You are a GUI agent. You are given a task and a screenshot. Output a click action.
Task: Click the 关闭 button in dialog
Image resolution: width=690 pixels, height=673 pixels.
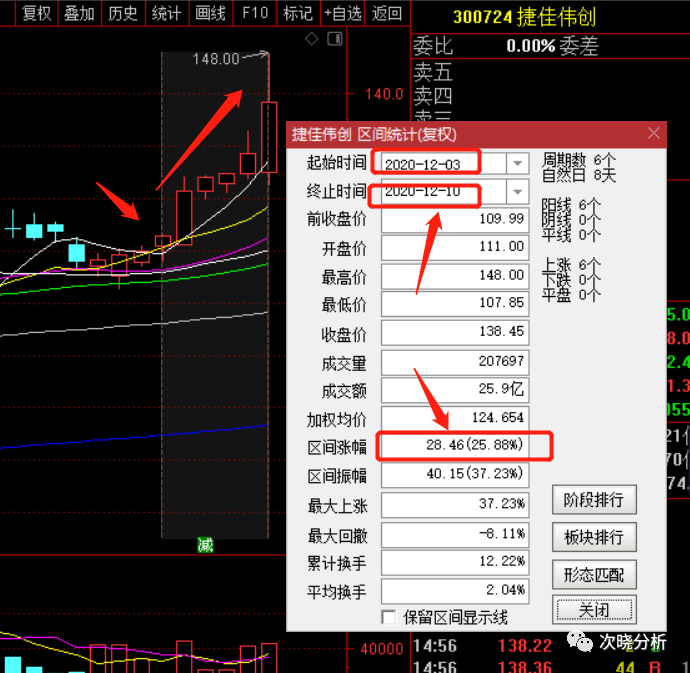point(594,610)
